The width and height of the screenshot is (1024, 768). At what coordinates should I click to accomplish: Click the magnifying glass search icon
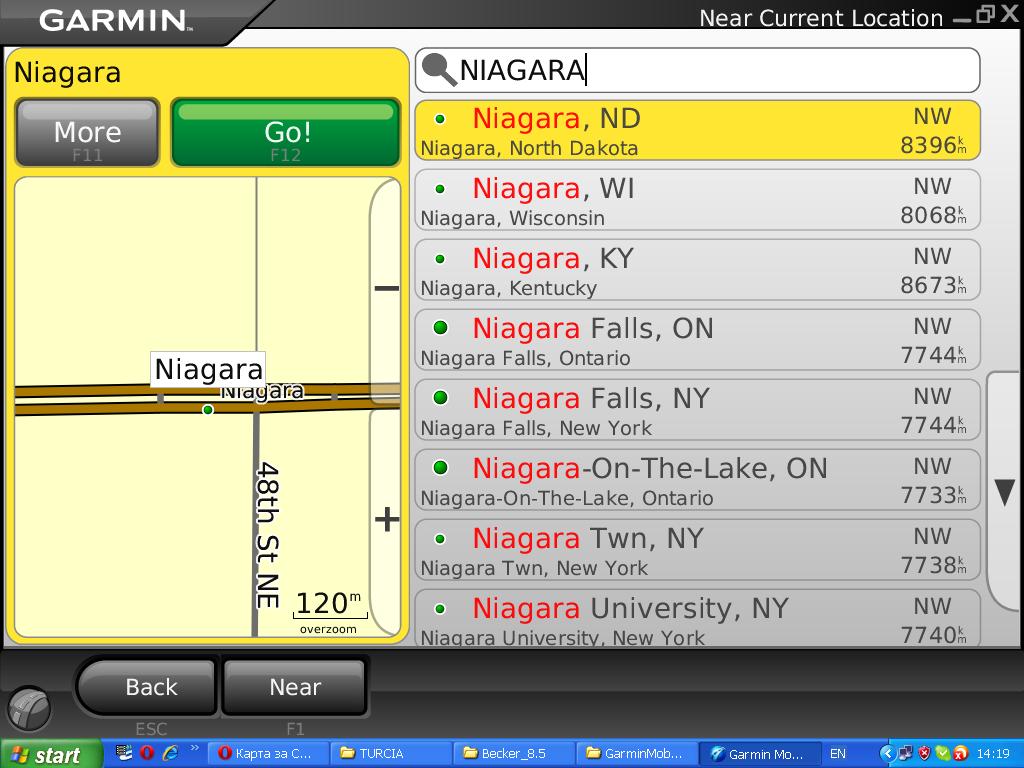(439, 70)
